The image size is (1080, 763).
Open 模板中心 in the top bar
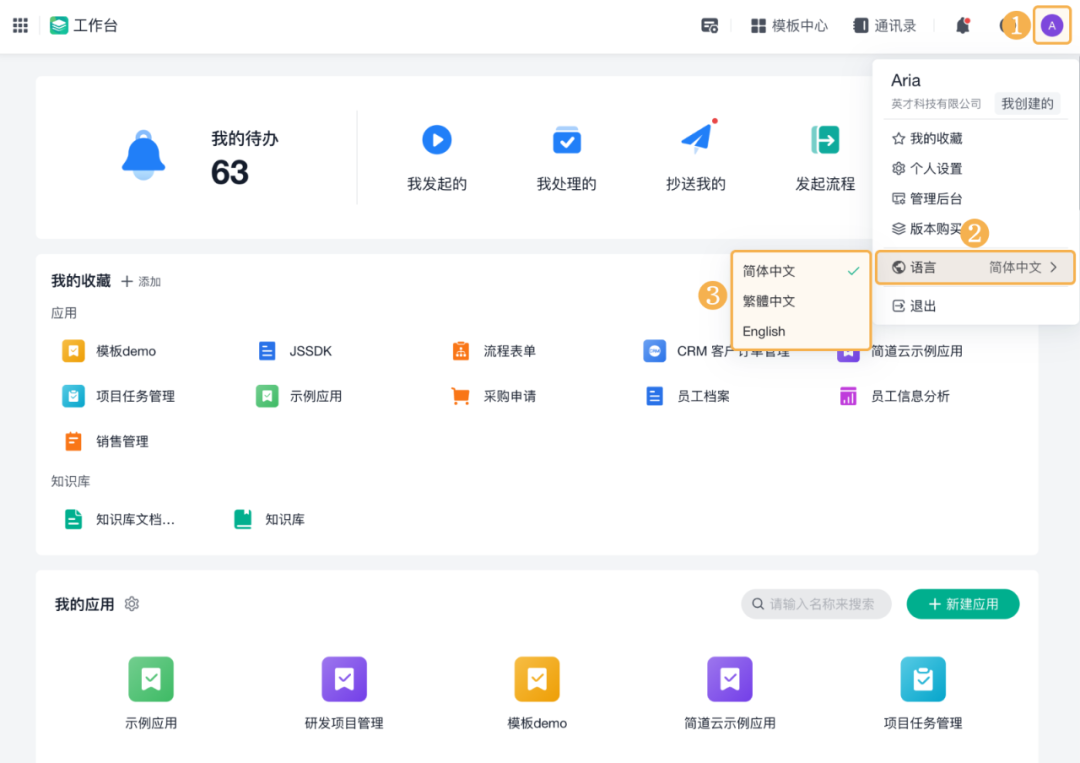tap(789, 25)
